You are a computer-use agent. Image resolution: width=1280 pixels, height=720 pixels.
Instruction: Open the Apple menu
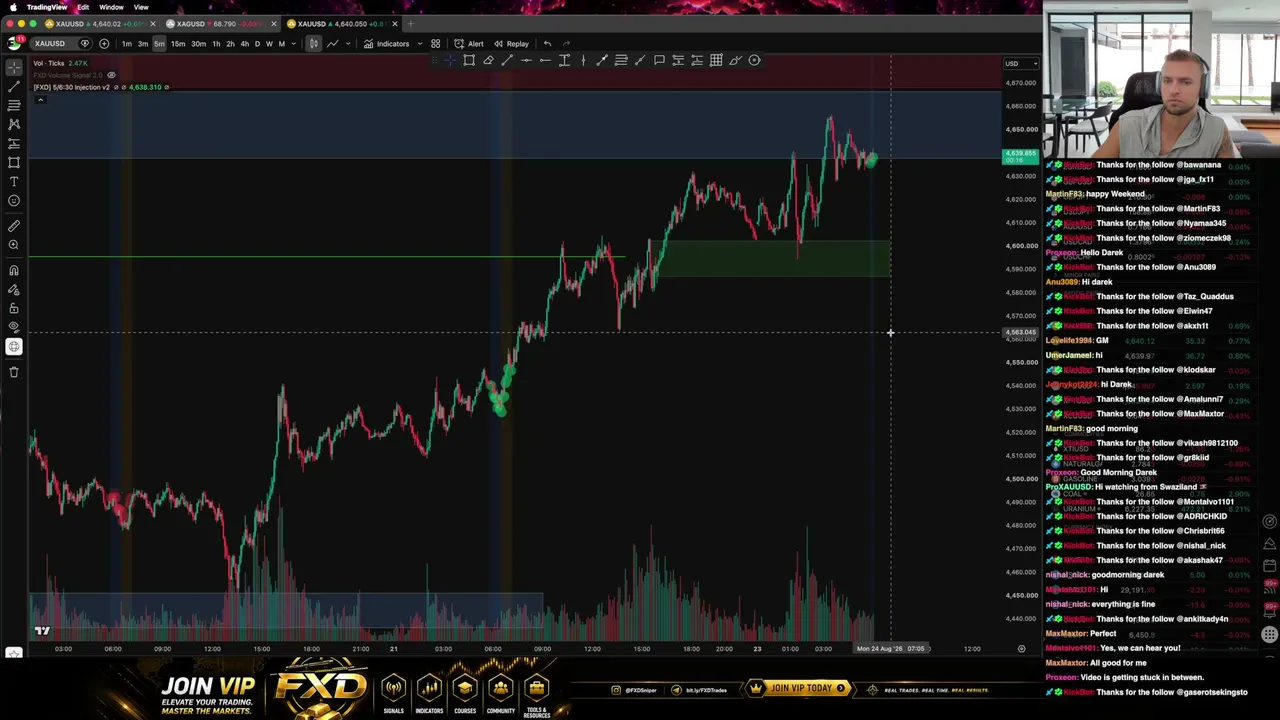(13, 7)
